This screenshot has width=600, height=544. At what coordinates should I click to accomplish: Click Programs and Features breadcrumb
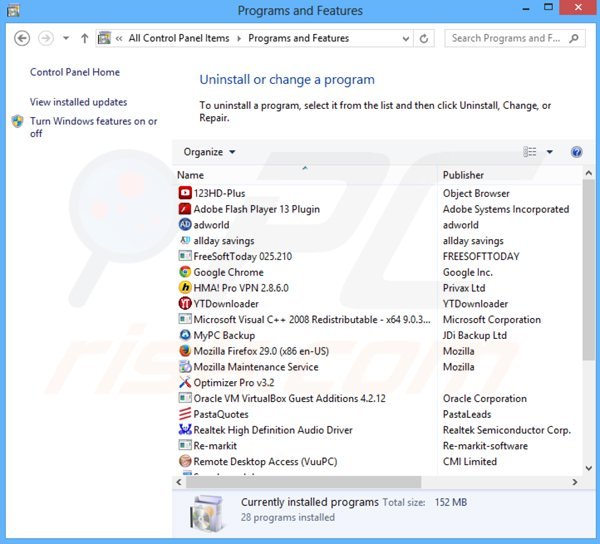tap(298, 38)
